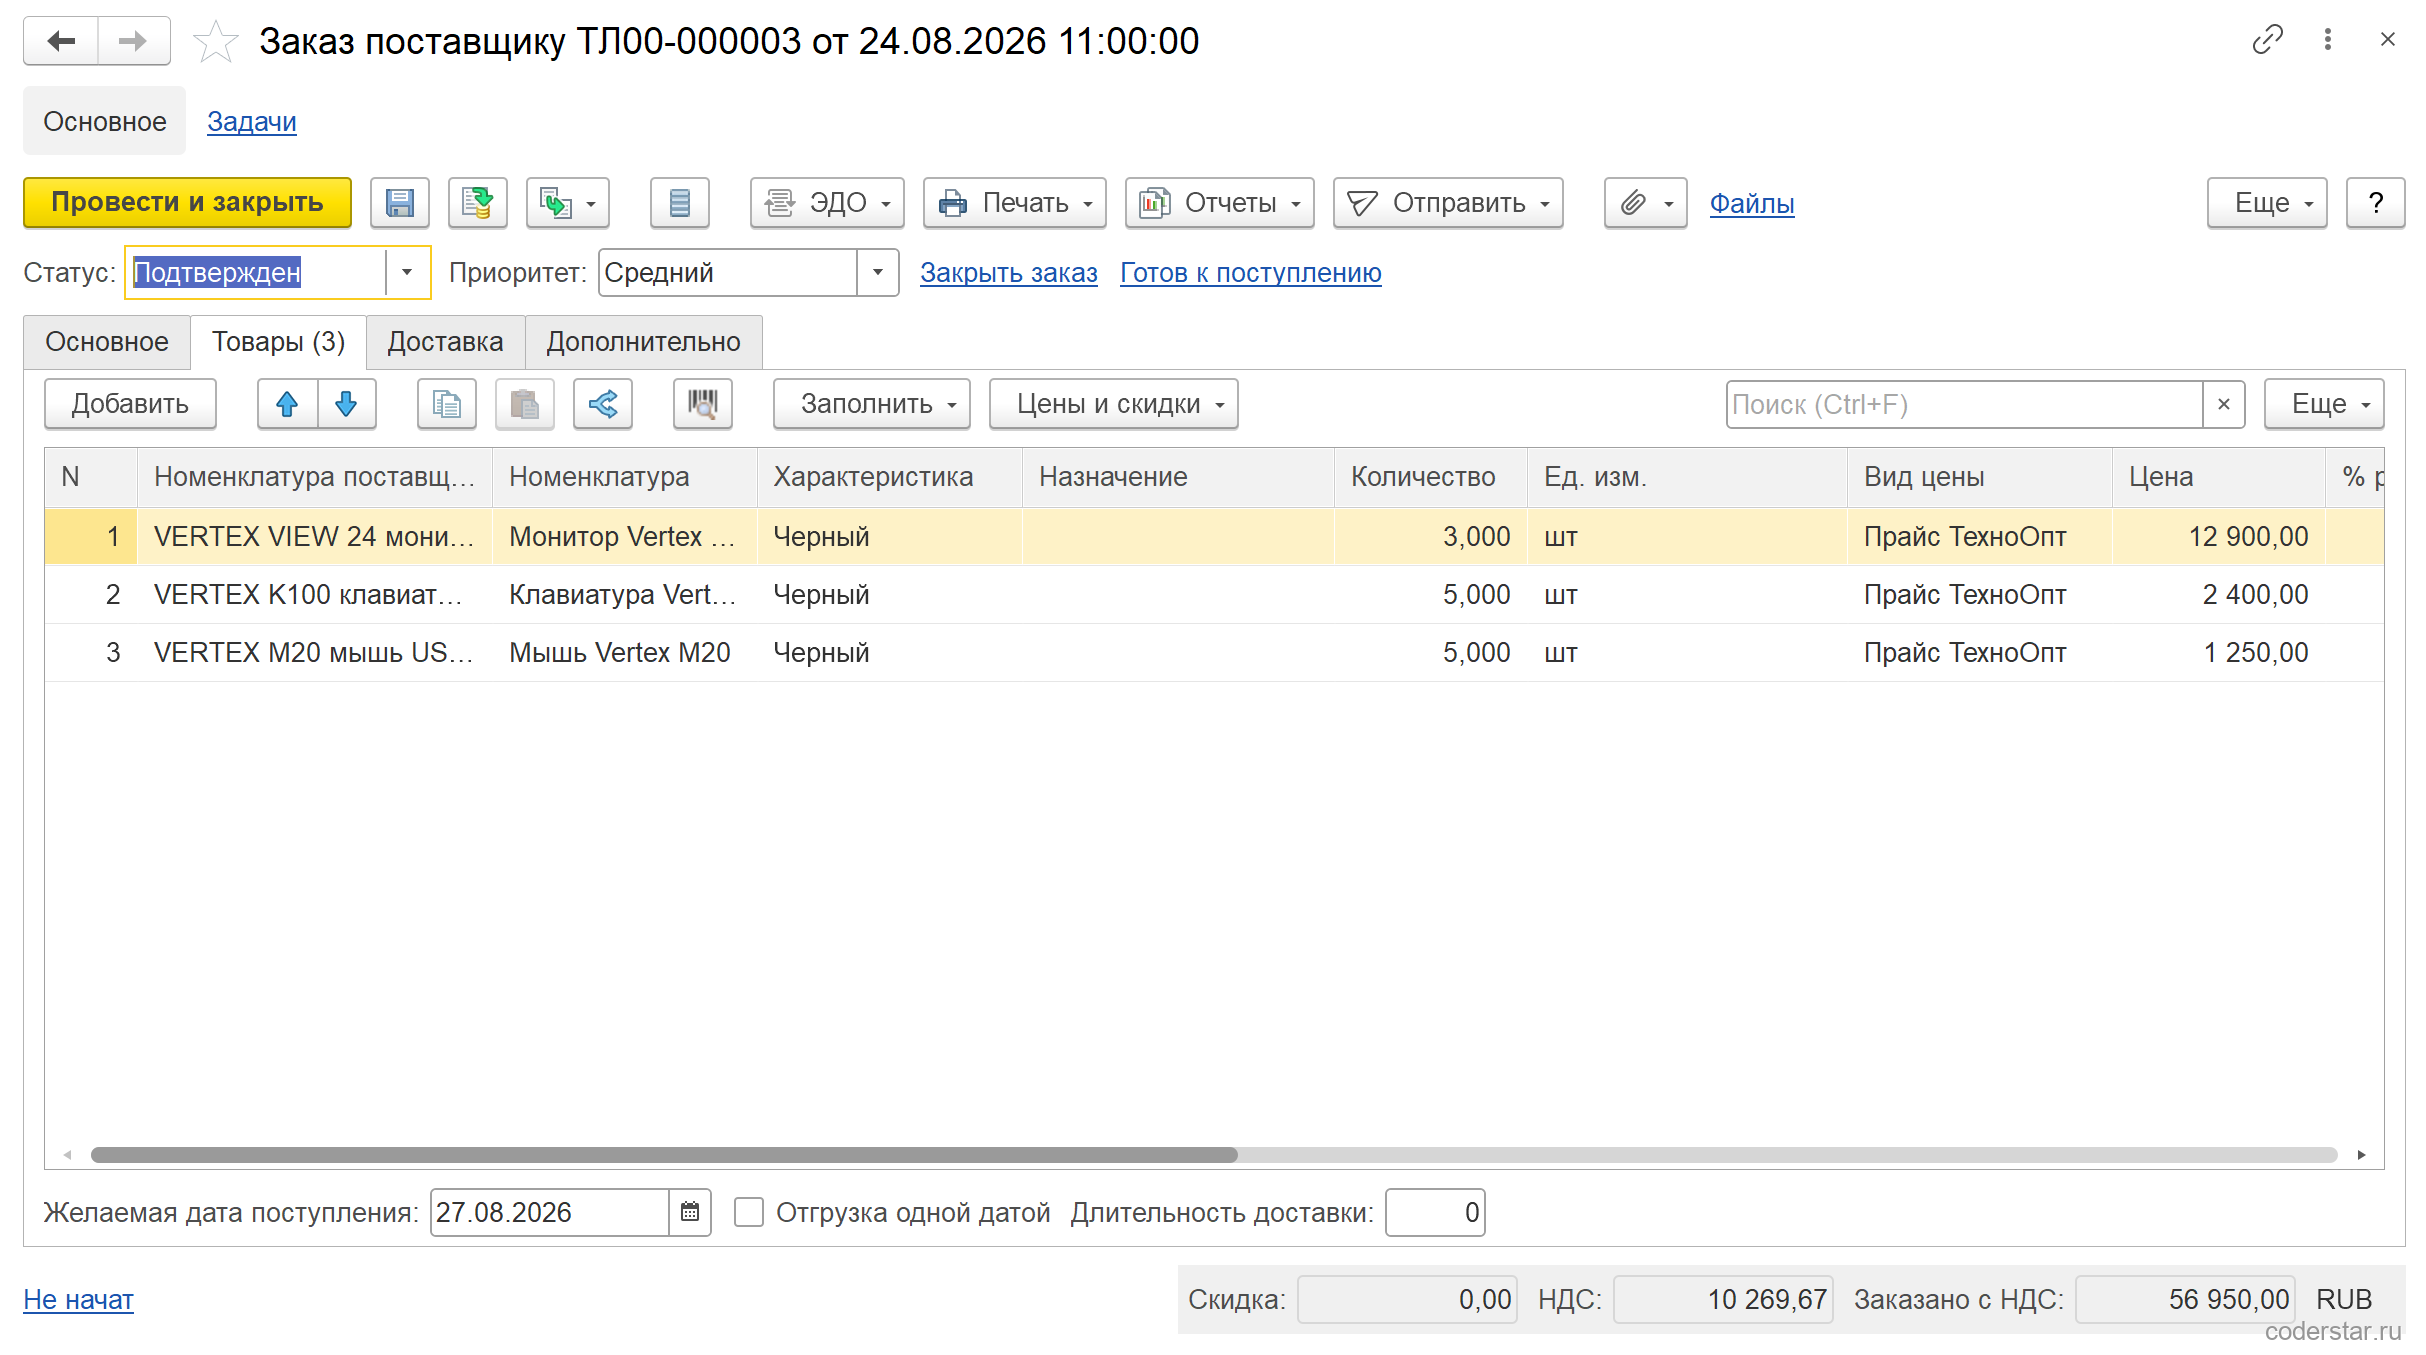This screenshot has height=1355, width=2426.
Task: Open the Доставка tab
Action: tap(445, 342)
